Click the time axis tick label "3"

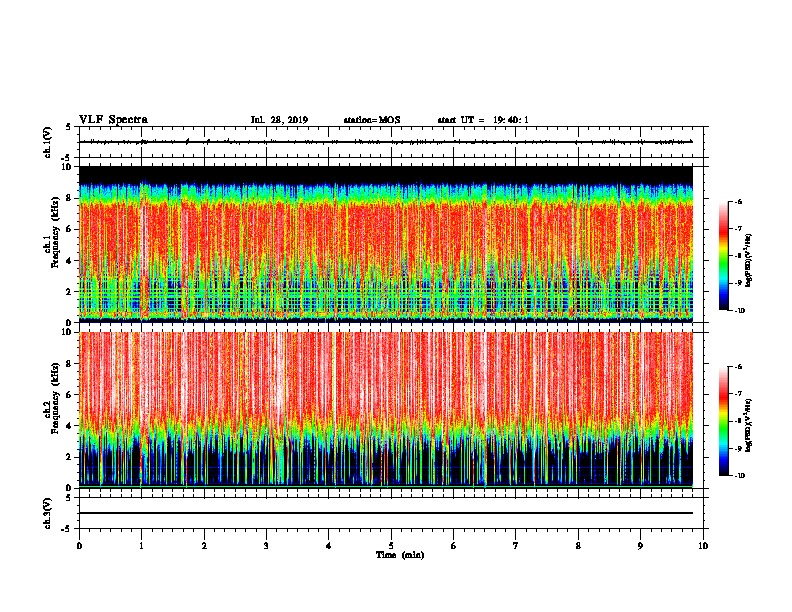(266, 545)
